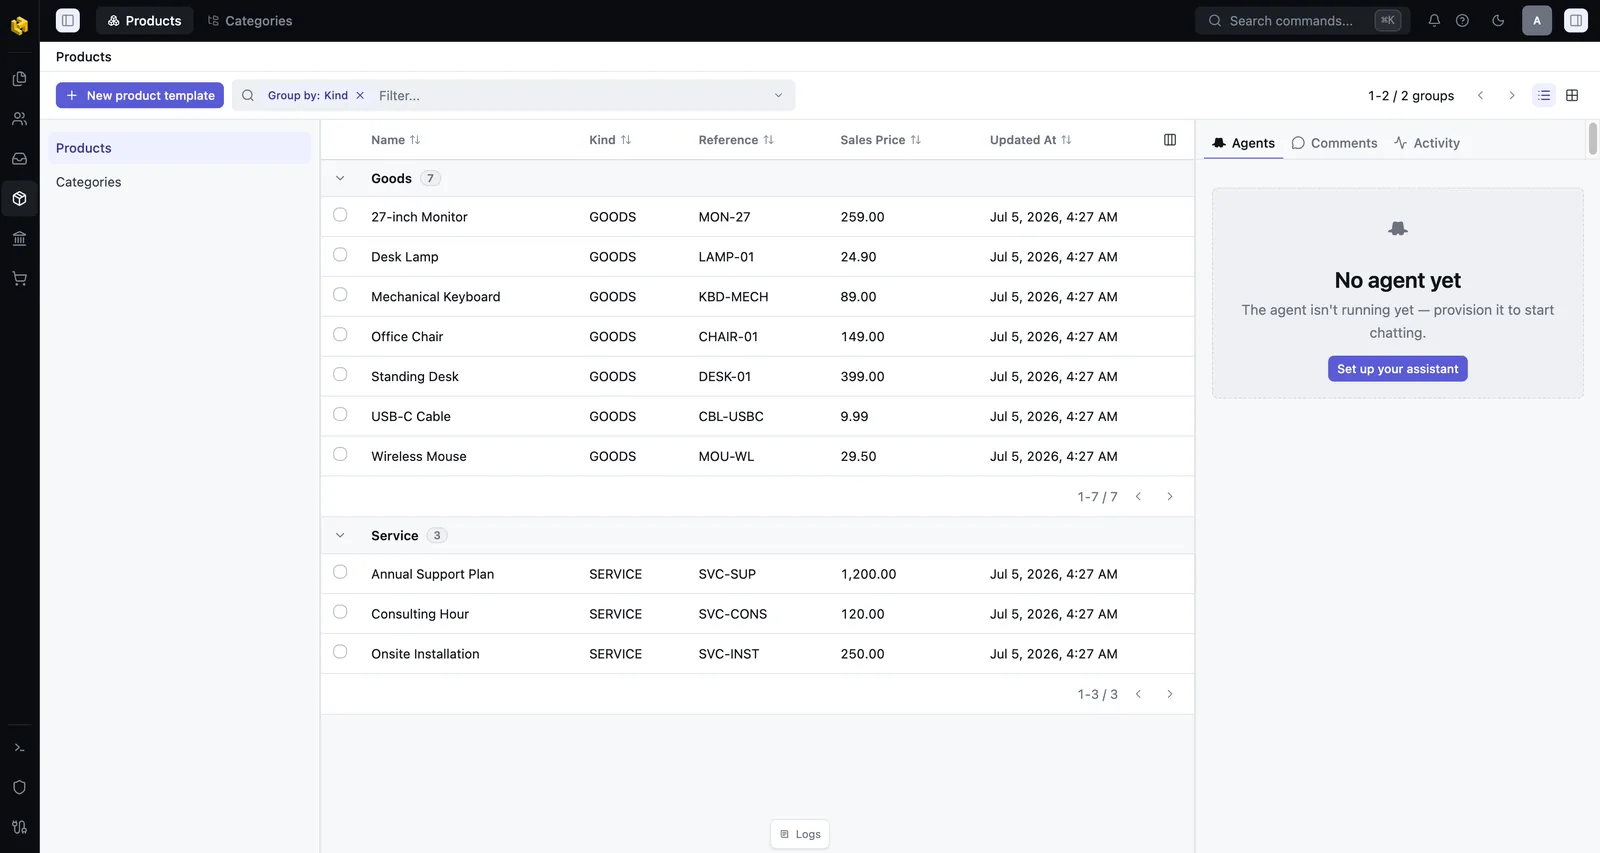Image resolution: width=1600 pixels, height=853 pixels.
Task: Open the help question mark icon
Action: 1462,20
